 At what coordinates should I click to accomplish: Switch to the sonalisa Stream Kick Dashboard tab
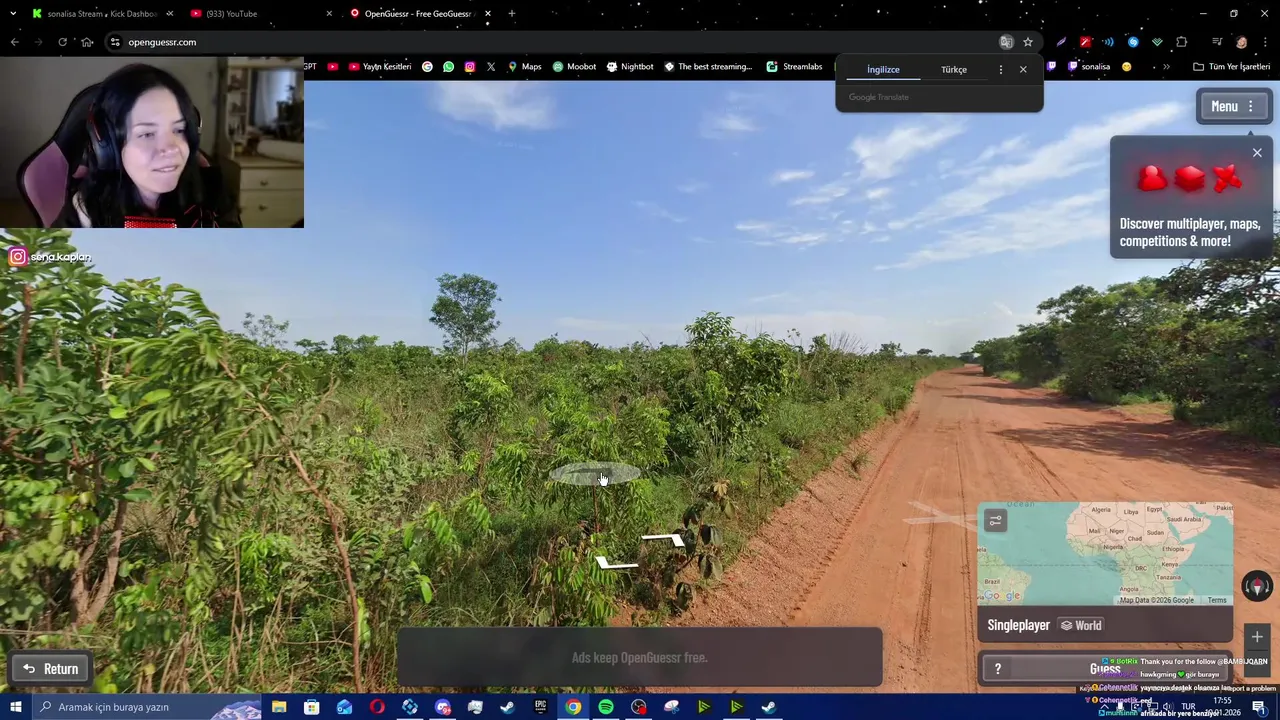(x=102, y=14)
